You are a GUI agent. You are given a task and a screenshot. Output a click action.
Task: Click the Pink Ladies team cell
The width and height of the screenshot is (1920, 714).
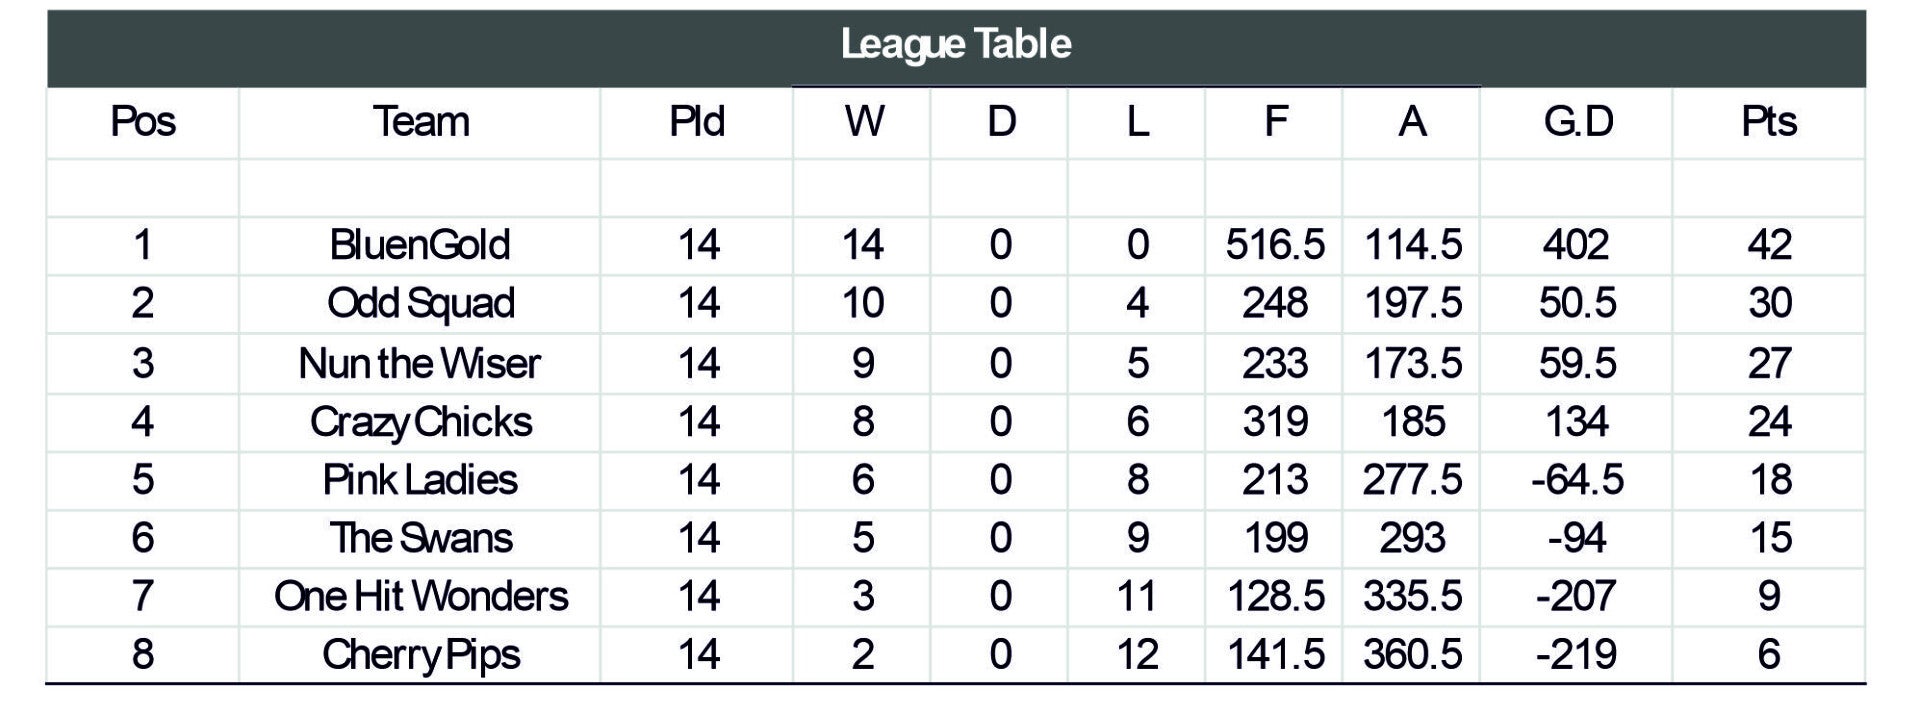tap(420, 480)
